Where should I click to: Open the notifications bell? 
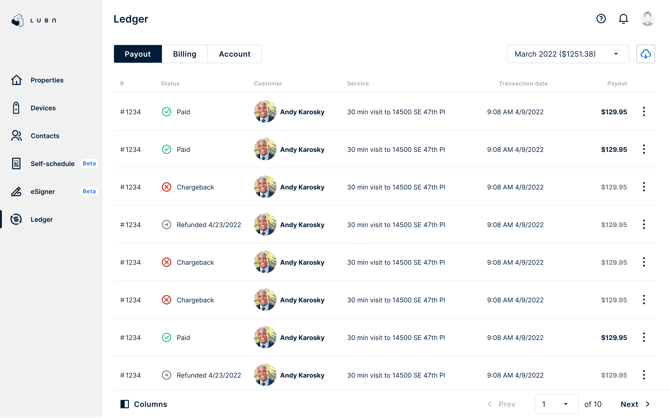pos(623,19)
